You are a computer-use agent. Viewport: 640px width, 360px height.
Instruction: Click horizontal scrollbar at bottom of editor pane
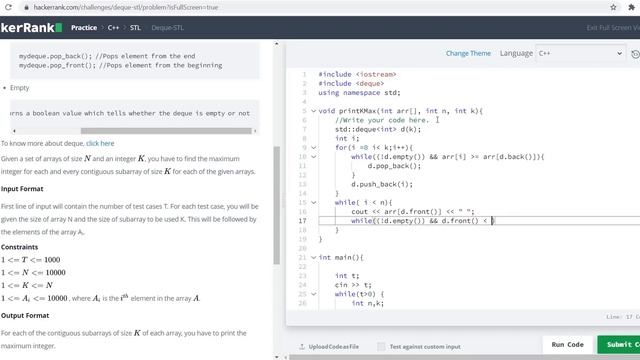[464, 357]
